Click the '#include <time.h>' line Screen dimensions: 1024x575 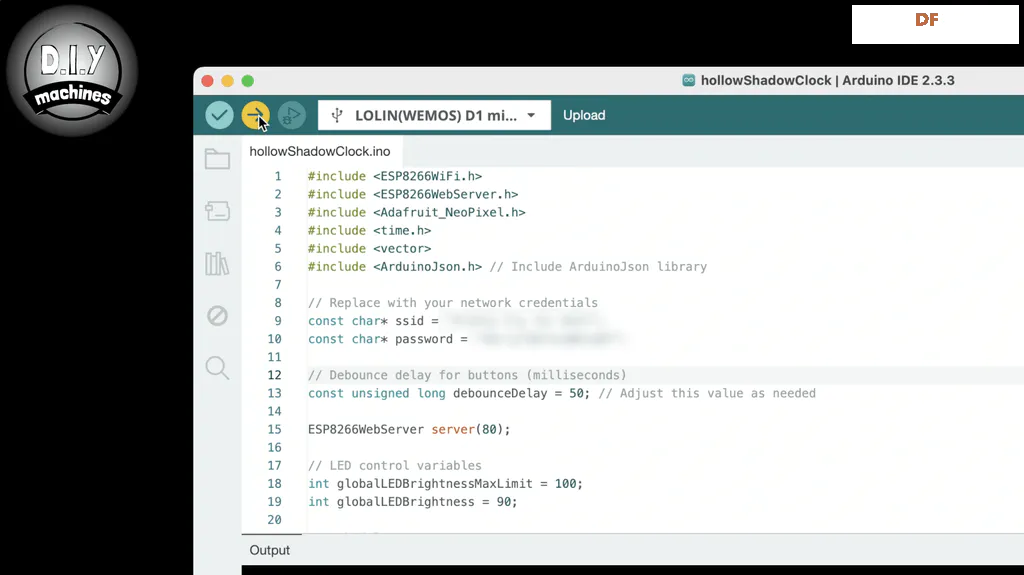[x=370, y=231]
